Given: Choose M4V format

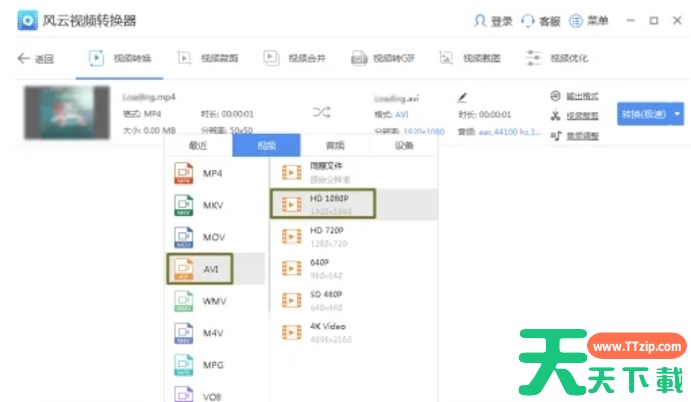Looking at the screenshot, I should (x=215, y=333).
